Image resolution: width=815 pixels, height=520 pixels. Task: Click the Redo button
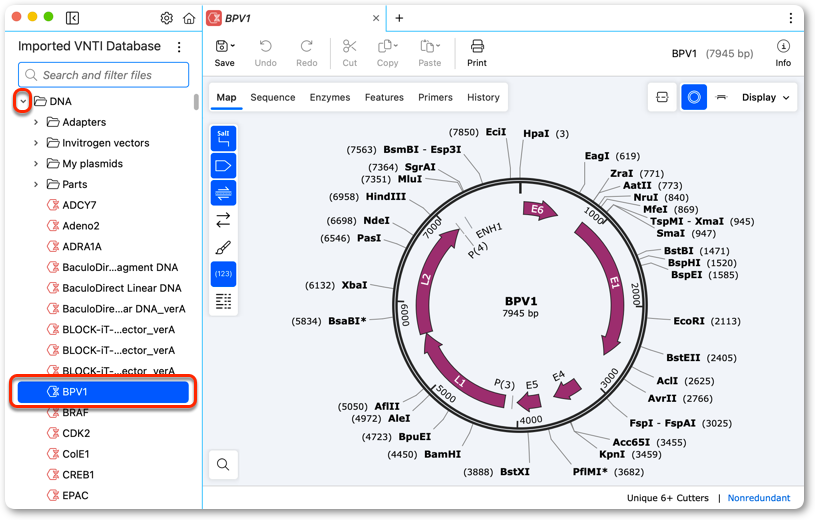pyautogui.click(x=307, y=54)
